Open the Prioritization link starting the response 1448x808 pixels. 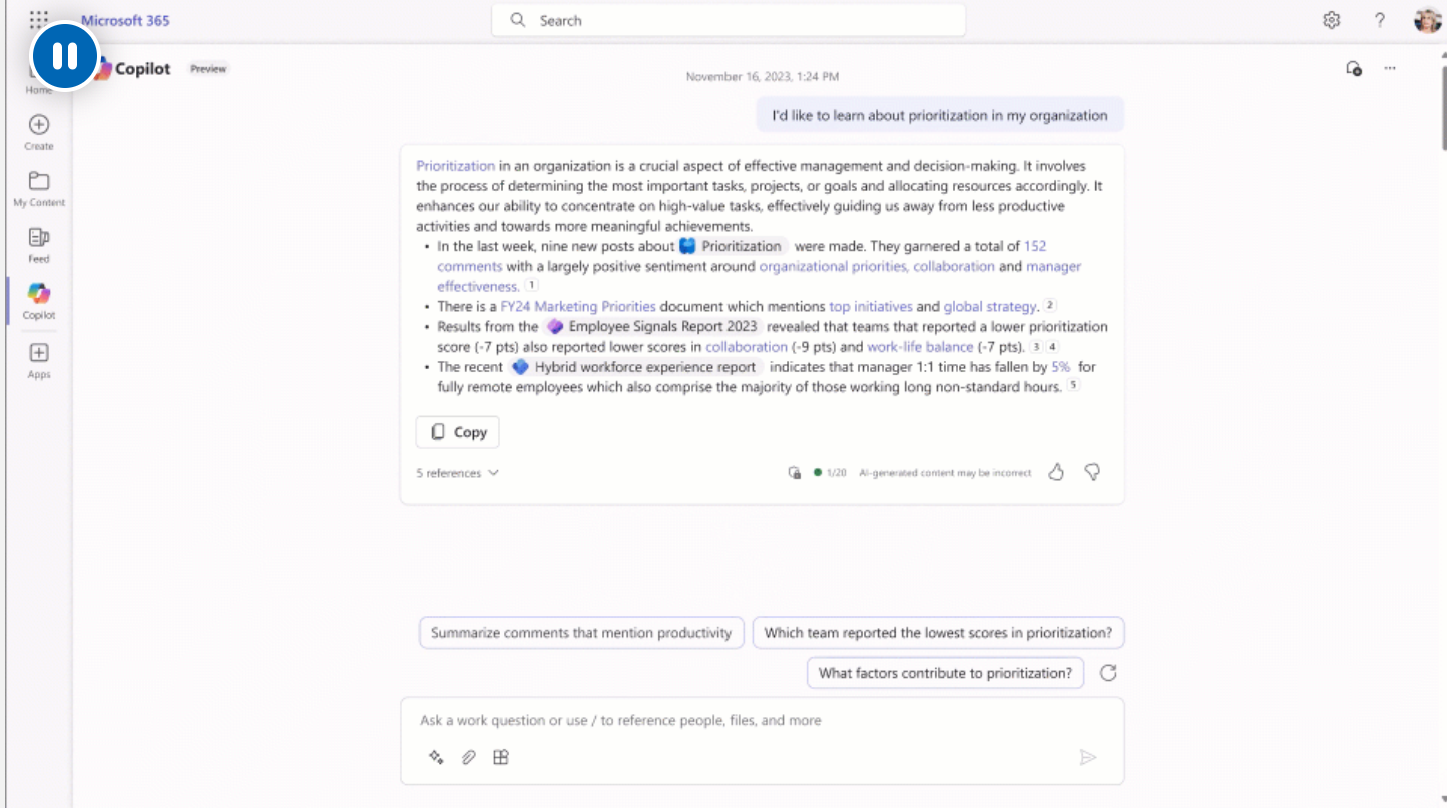click(455, 166)
